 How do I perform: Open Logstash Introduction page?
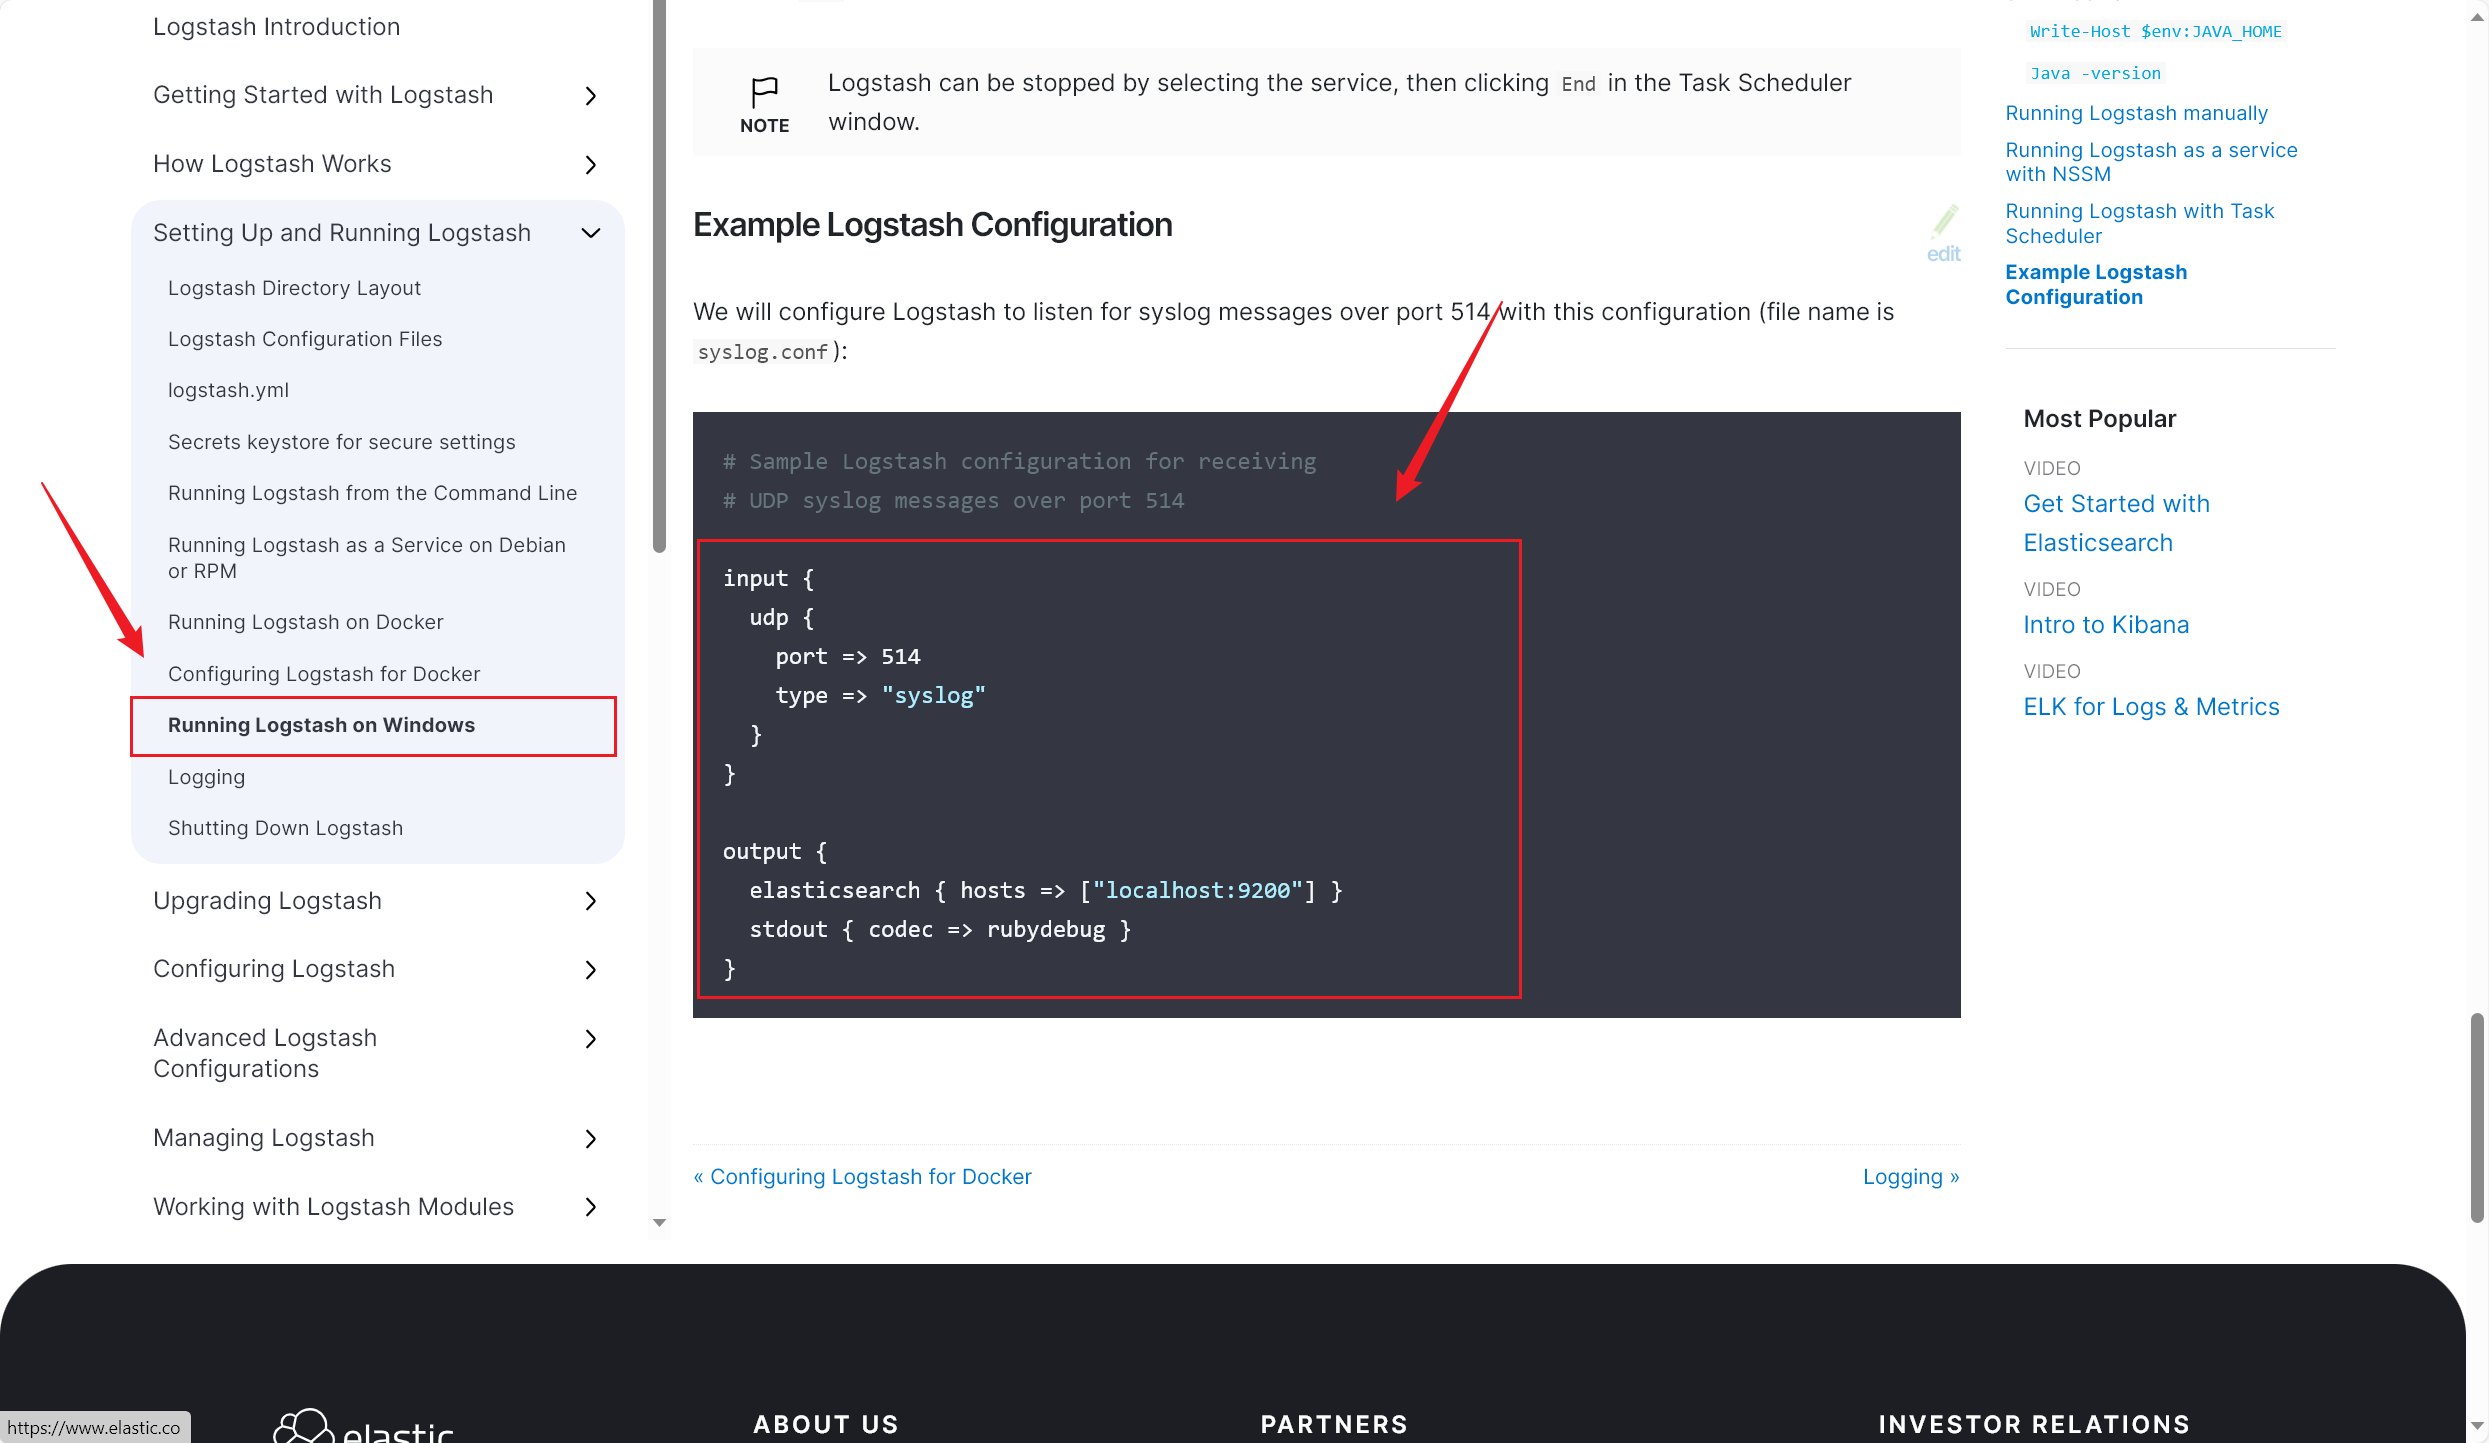click(276, 27)
